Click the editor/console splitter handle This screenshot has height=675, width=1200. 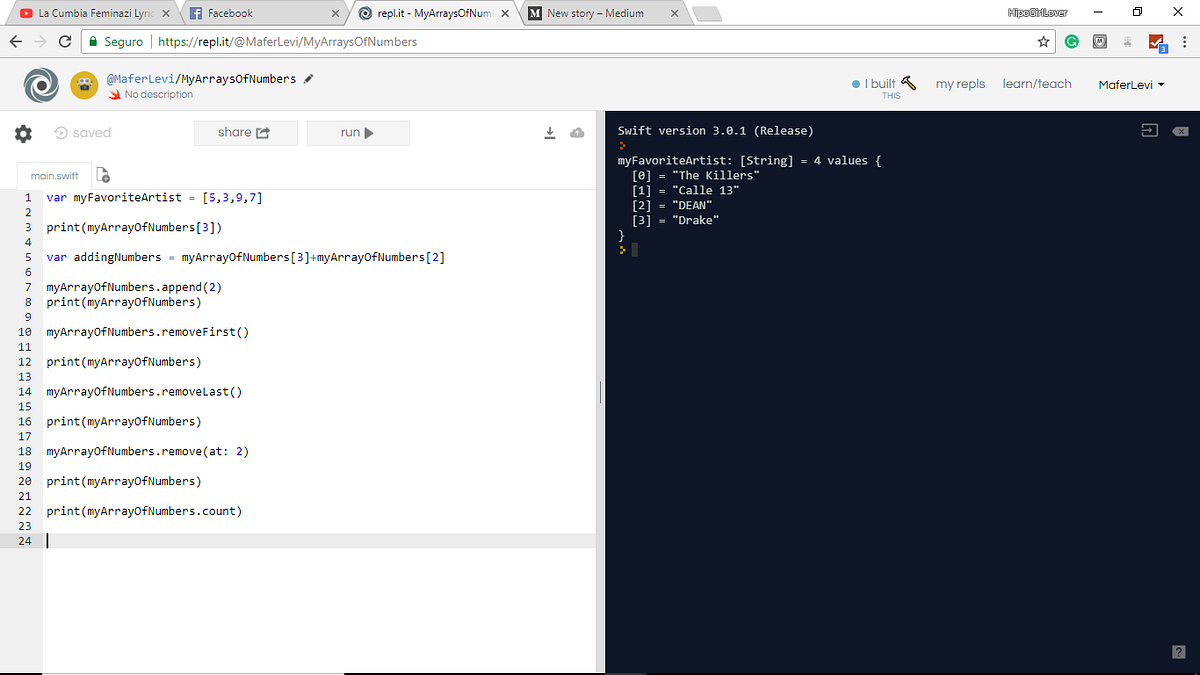600,392
